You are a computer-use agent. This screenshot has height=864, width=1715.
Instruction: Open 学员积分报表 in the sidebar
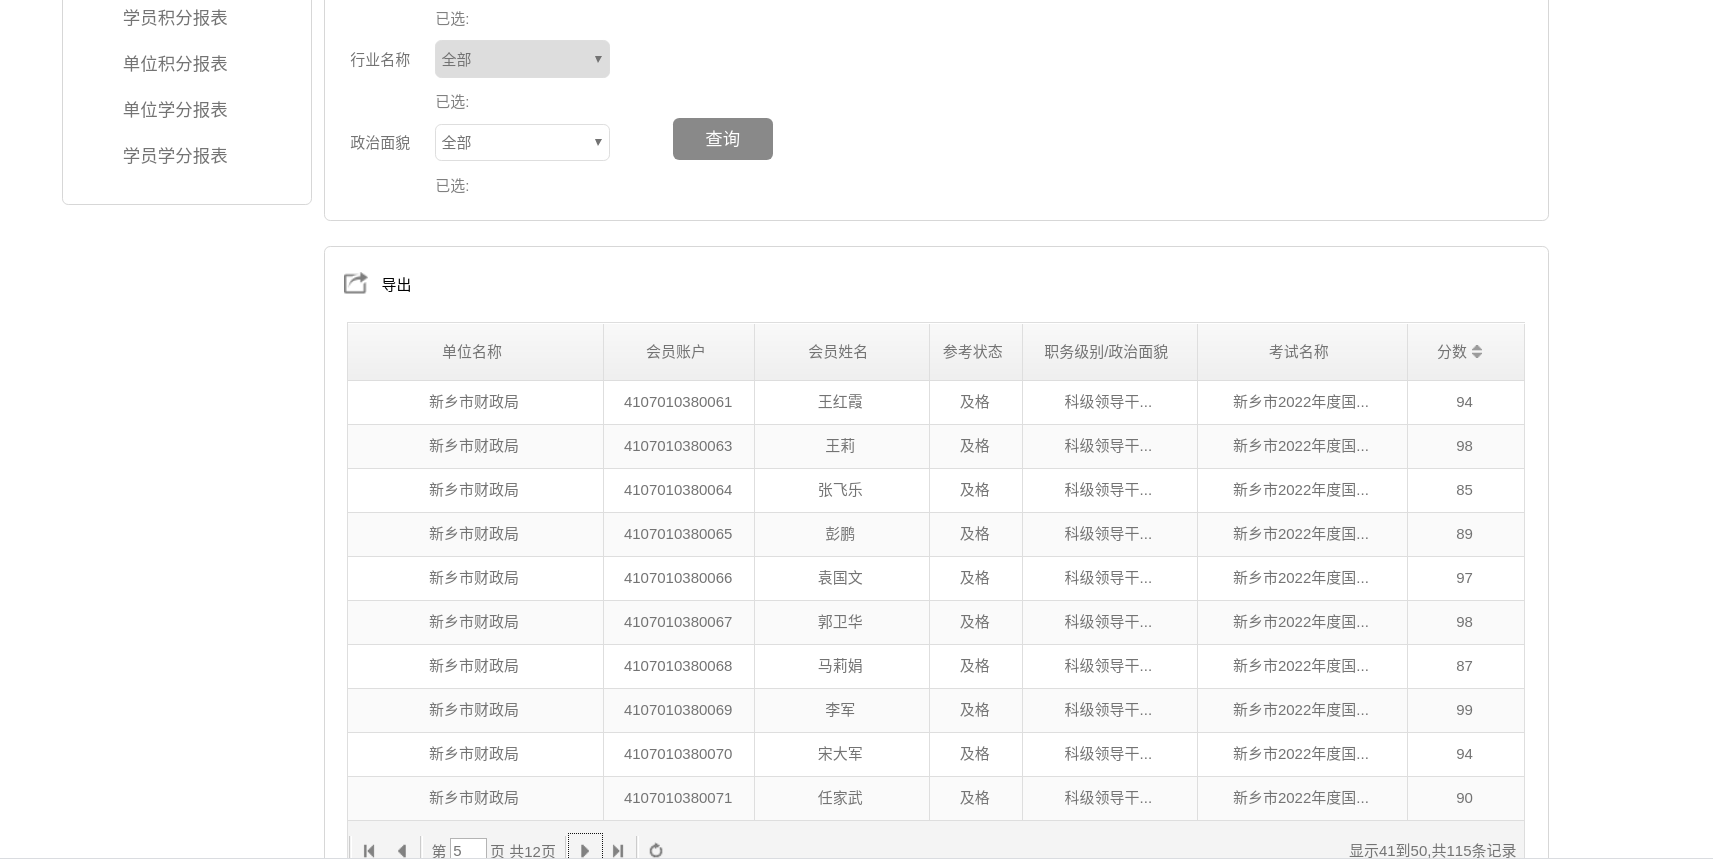(x=175, y=18)
